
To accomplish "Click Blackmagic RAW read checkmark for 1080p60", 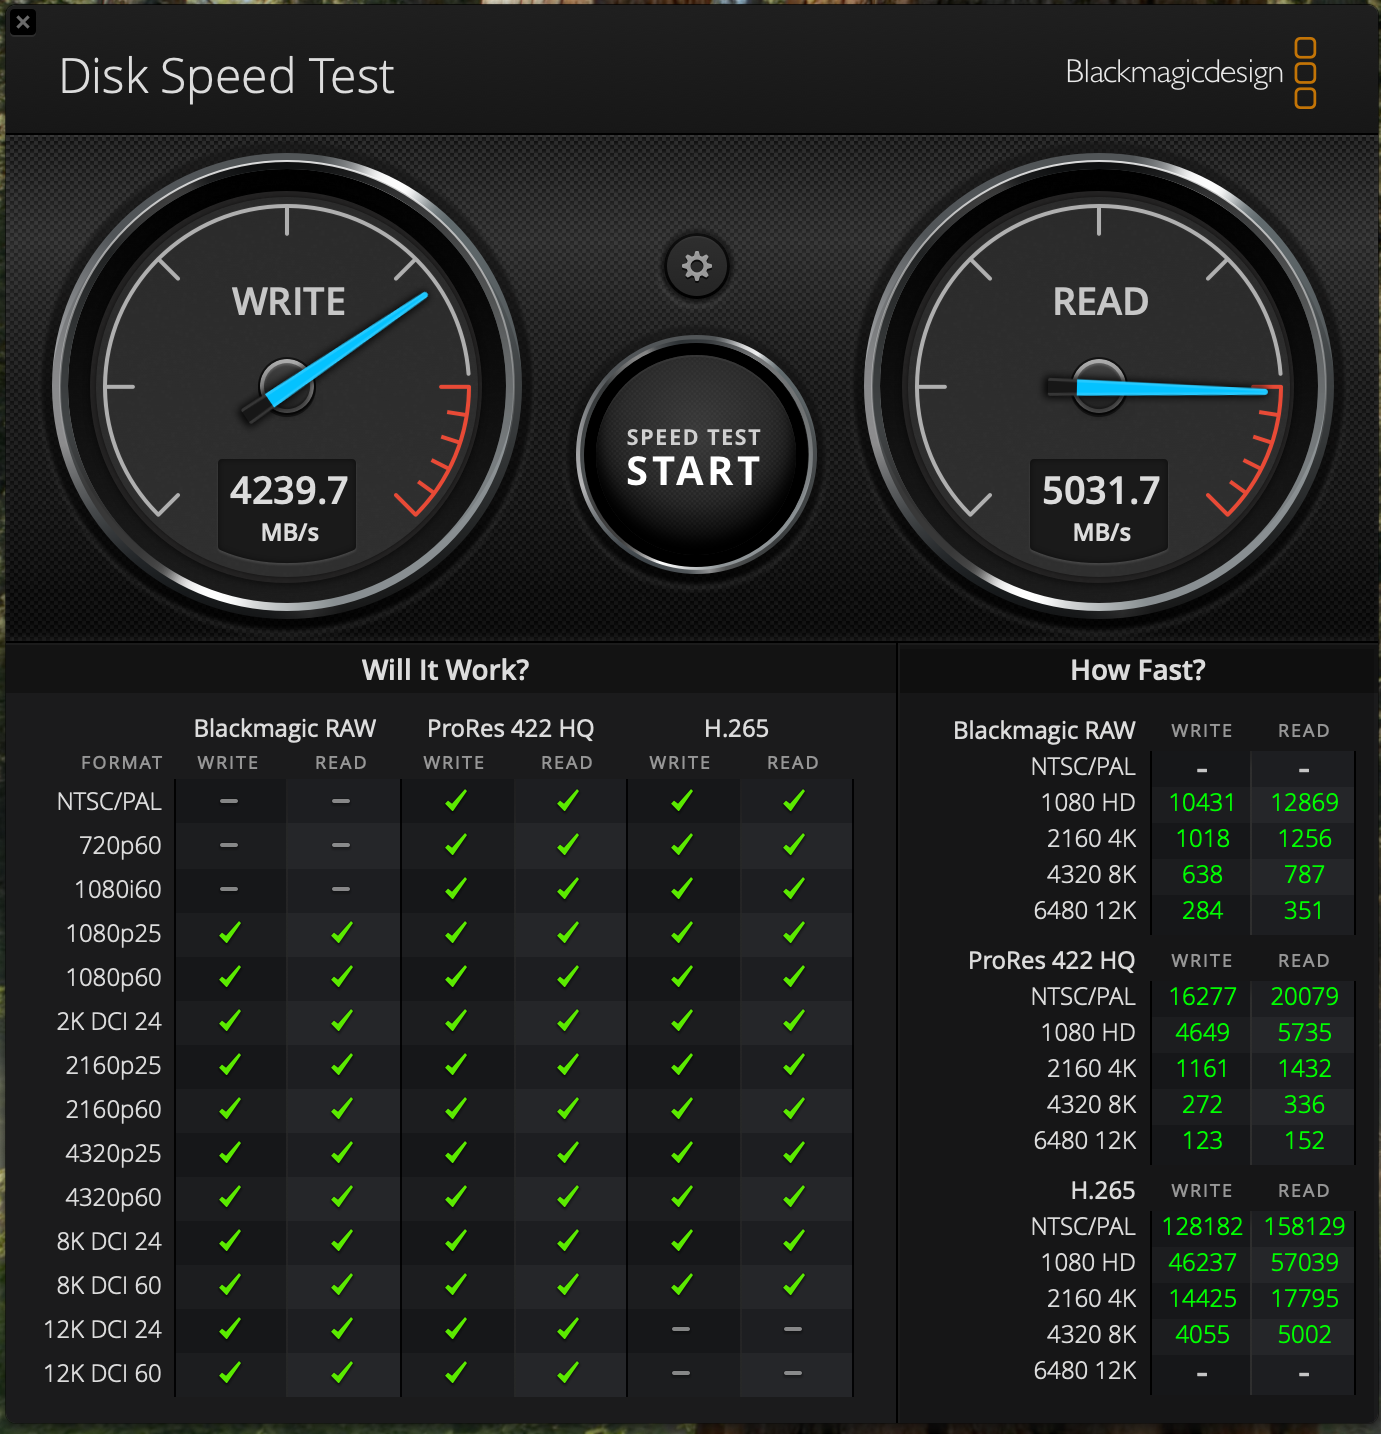I will [x=341, y=977].
